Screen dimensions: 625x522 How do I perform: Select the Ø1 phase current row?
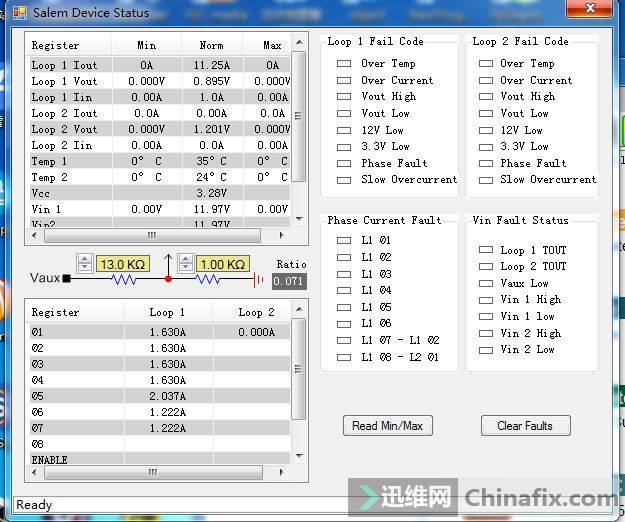tap(160, 332)
